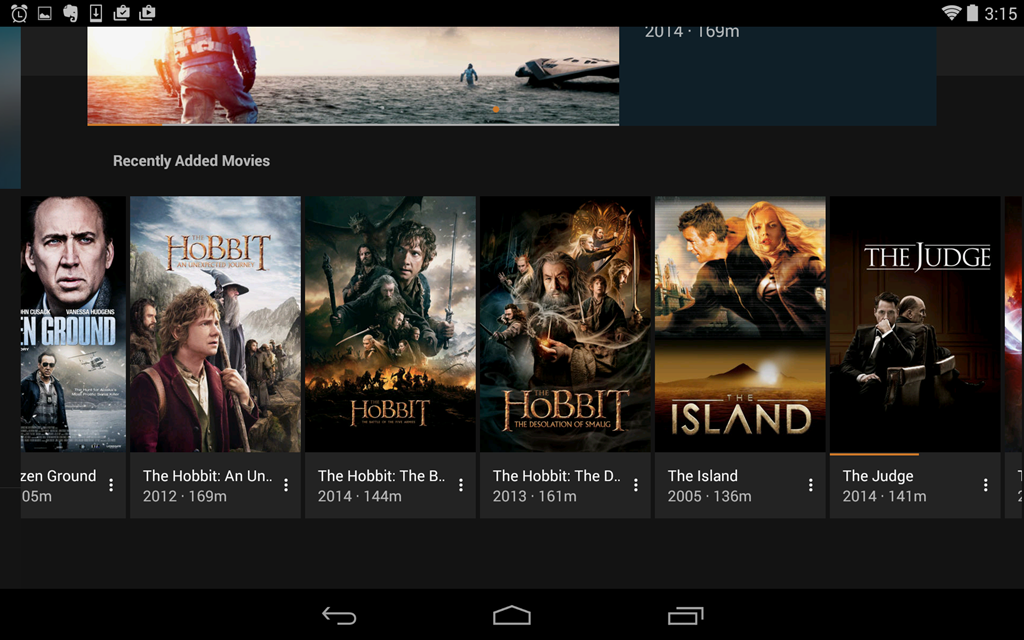
Task: Tap the Android home button
Action: point(511,615)
